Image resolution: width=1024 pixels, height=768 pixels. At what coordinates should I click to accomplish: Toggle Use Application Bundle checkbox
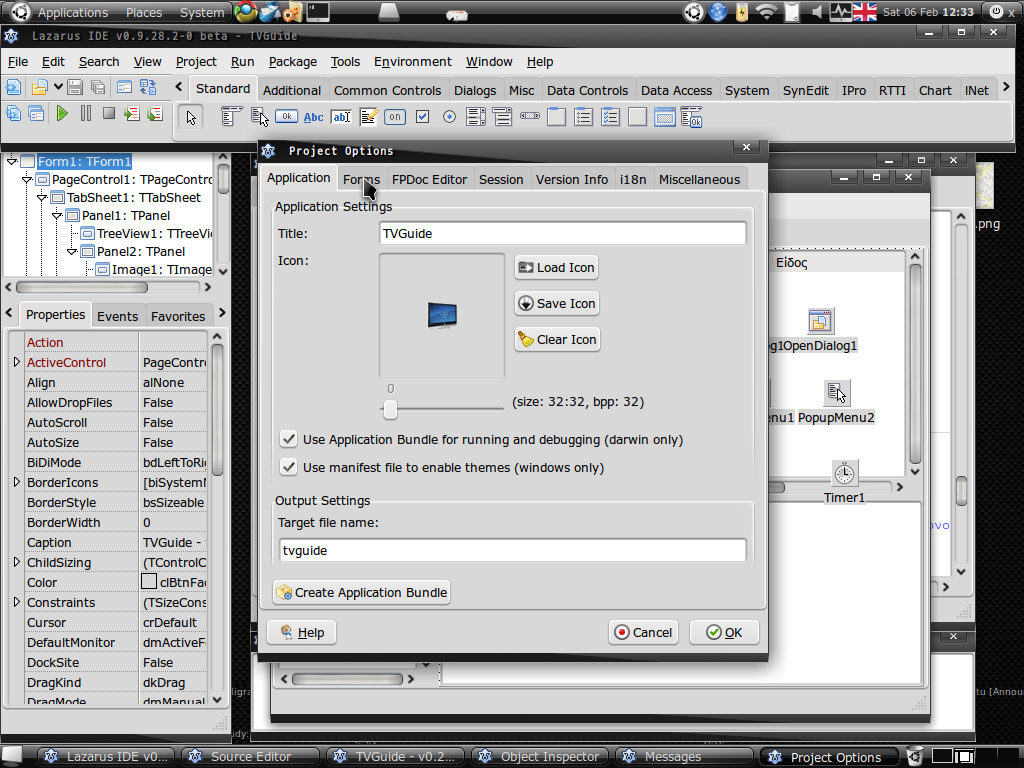click(x=289, y=439)
